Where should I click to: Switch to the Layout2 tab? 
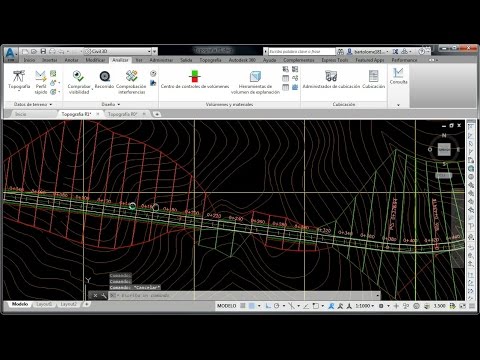pos(68,304)
